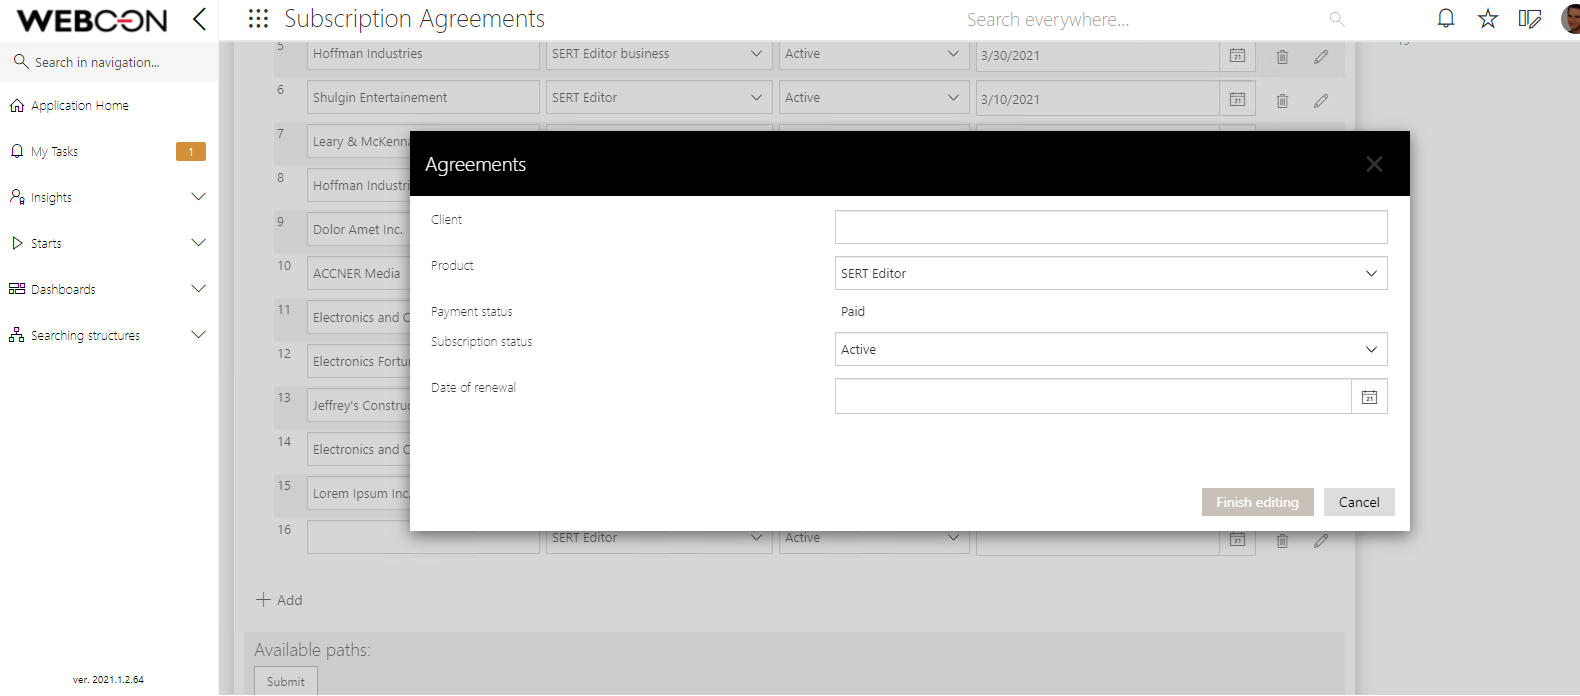Close the Agreements dialog with the X
Screen dimensions: 1580x696
(1375, 164)
